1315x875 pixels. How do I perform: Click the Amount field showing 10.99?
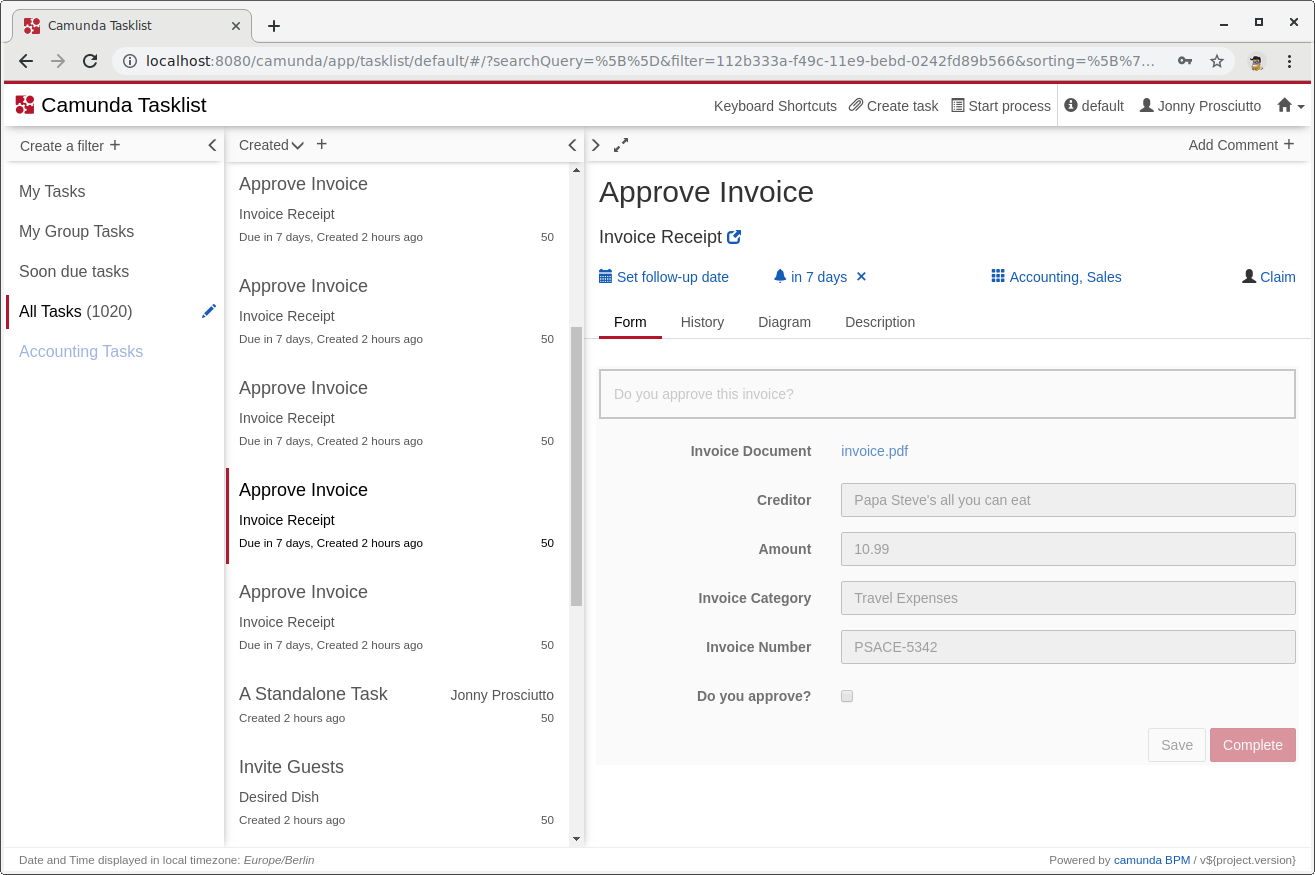point(1068,549)
